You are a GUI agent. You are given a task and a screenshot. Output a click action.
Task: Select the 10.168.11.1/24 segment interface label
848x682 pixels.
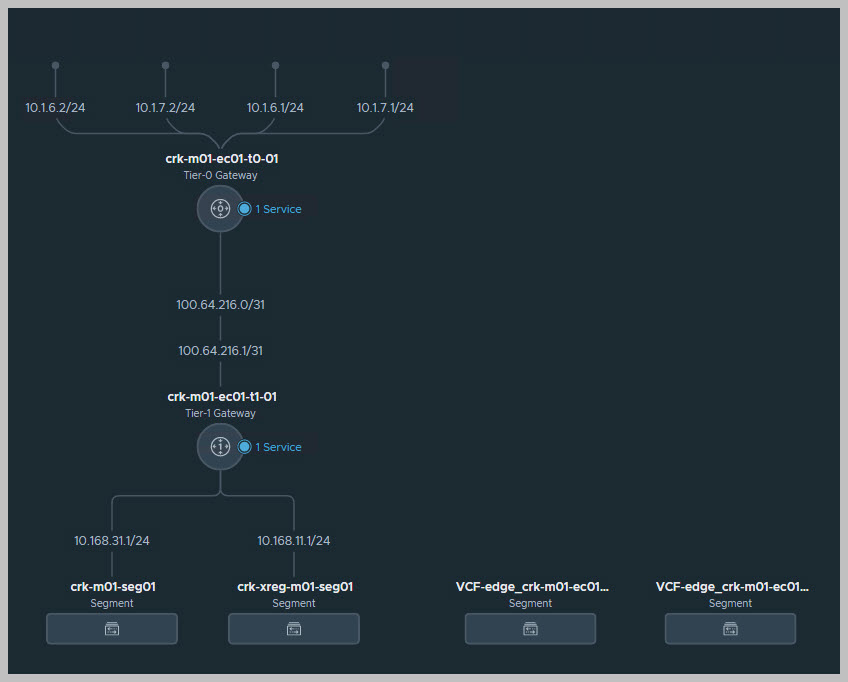(294, 541)
